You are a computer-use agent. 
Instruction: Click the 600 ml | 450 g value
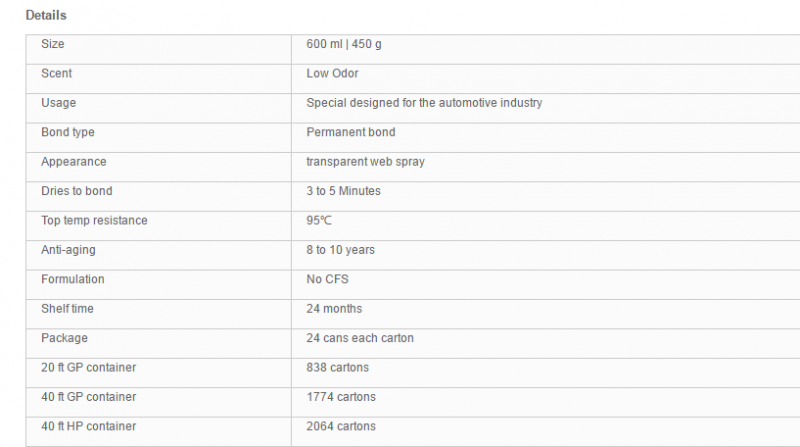point(344,44)
